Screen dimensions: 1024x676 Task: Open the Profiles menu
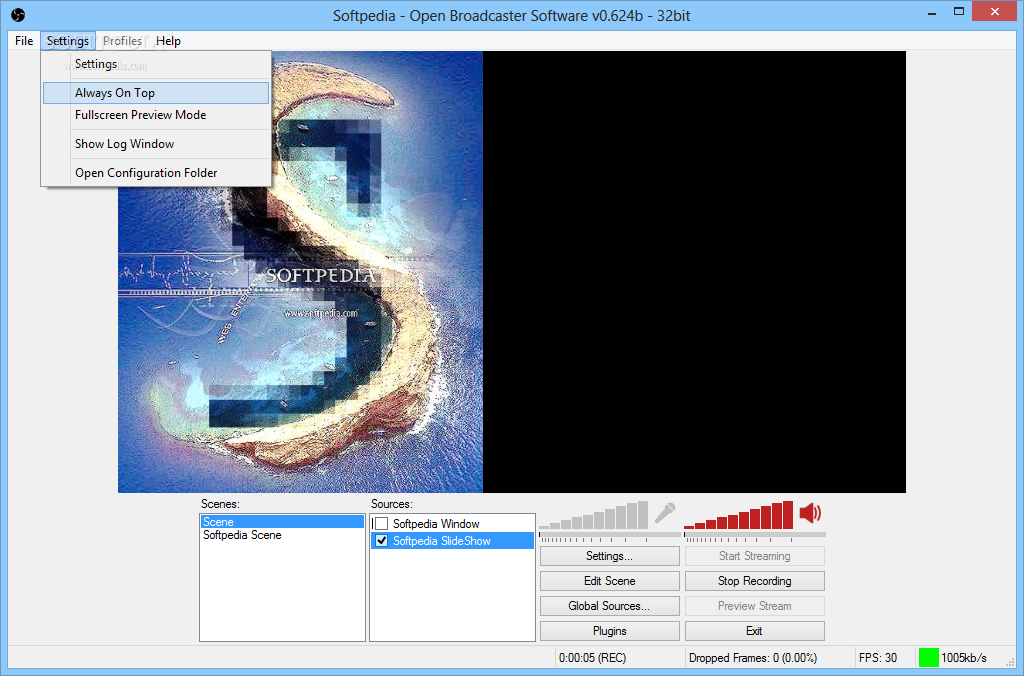(122, 40)
